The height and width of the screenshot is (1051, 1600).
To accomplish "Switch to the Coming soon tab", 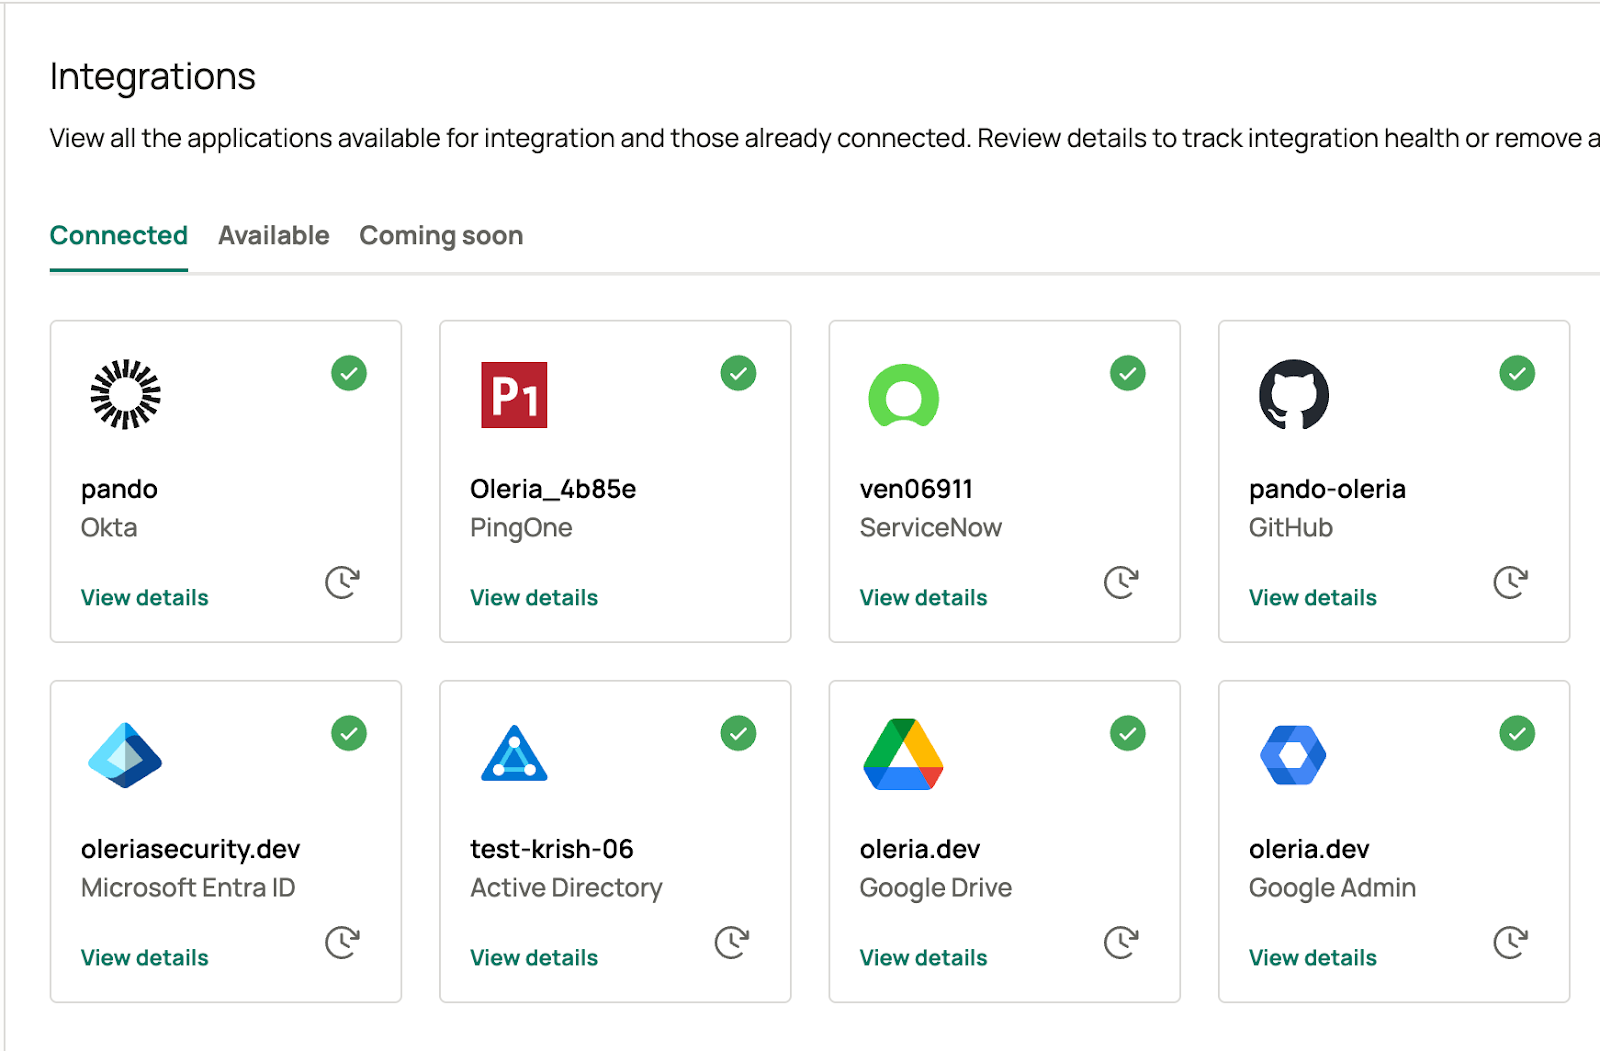I will [x=441, y=236].
